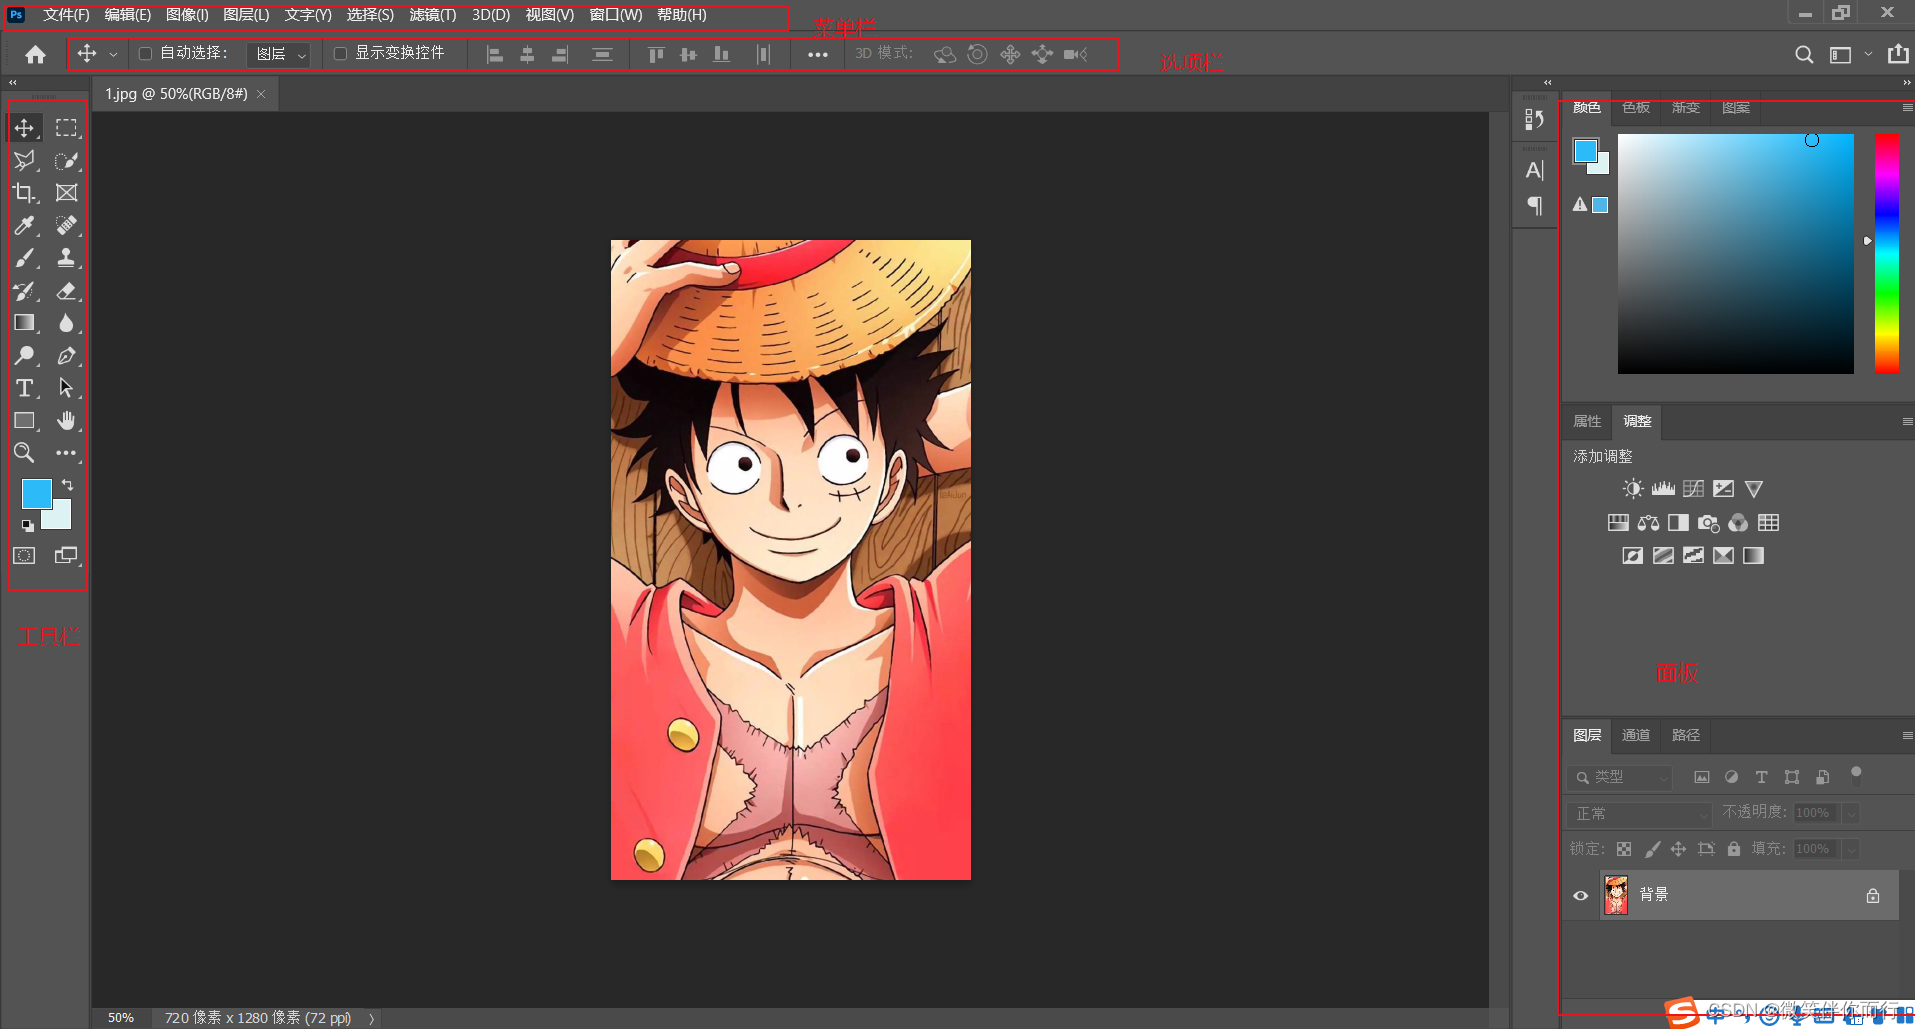
Task: Select the Eyedropper tool
Action: click(25, 225)
